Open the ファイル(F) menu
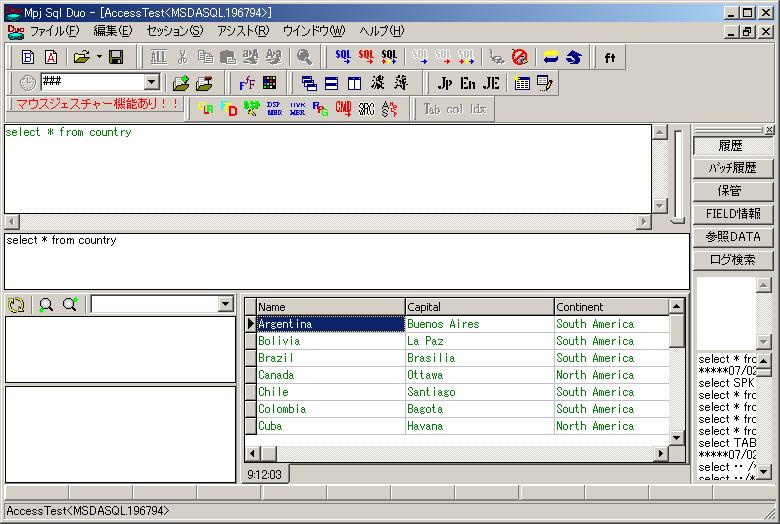The image size is (780, 524). tap(54, 31)
